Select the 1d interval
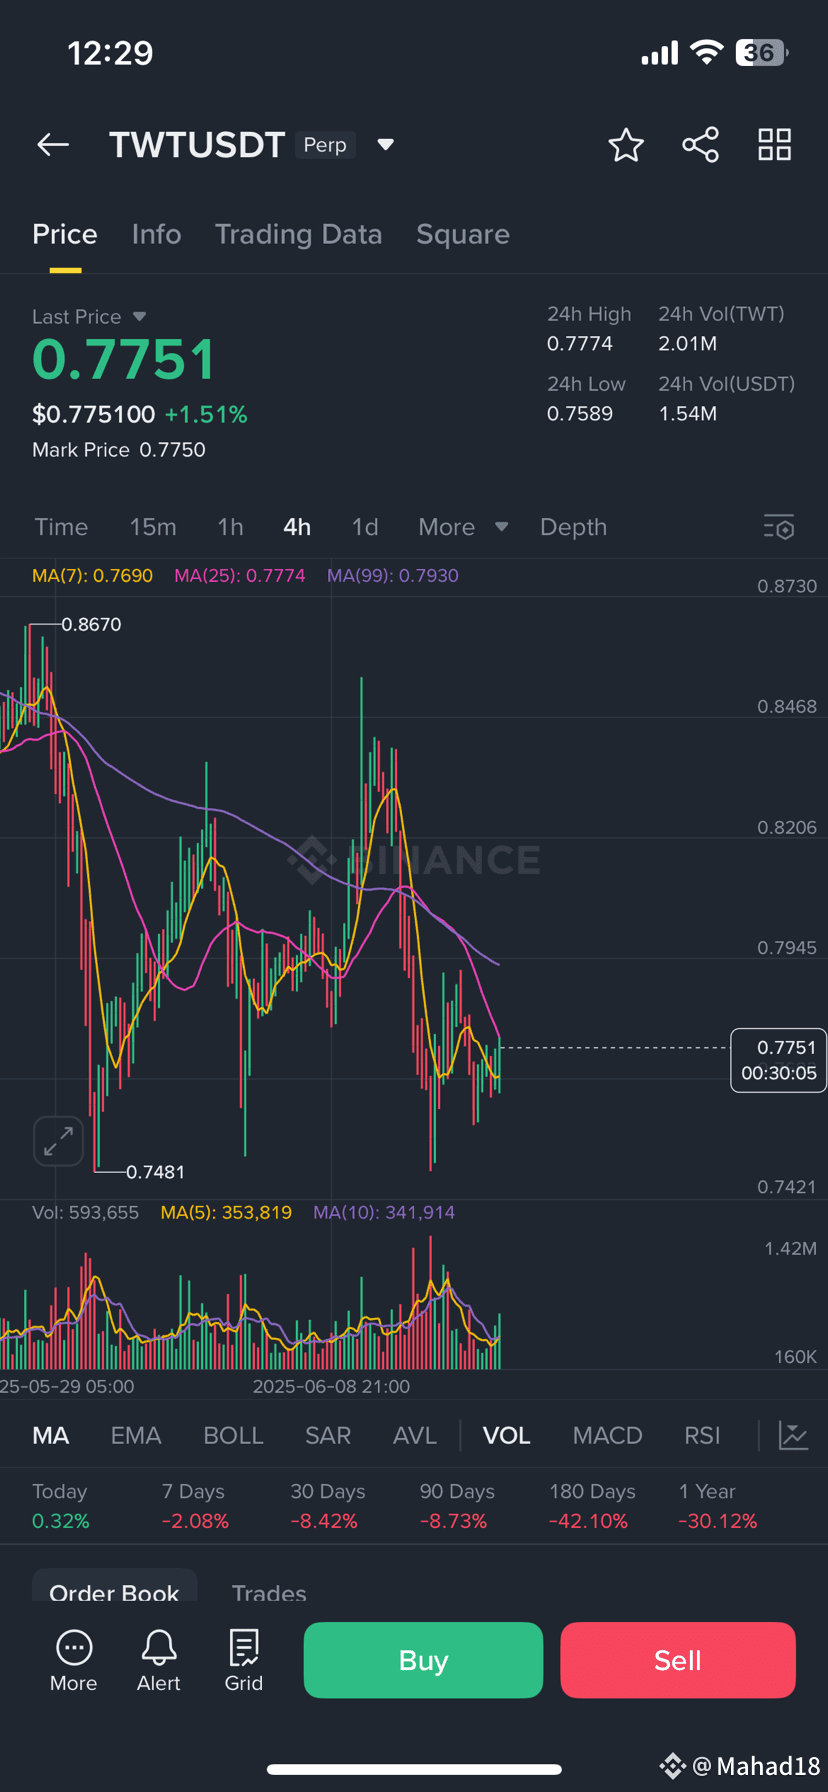The height and width of the screenshot is (1792, 828). 365,527
